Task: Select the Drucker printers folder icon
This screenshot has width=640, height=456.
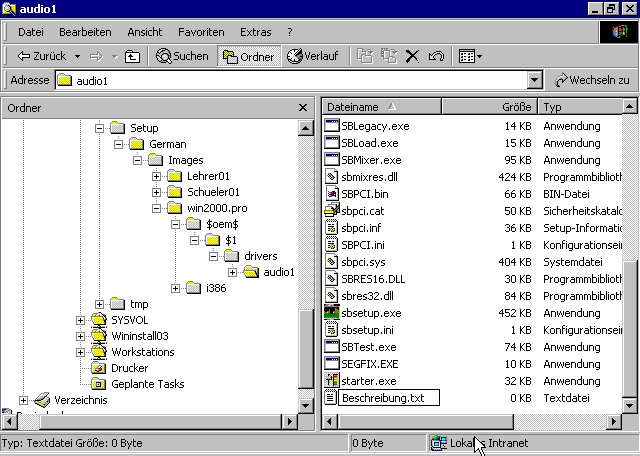Action: point(99,368)
